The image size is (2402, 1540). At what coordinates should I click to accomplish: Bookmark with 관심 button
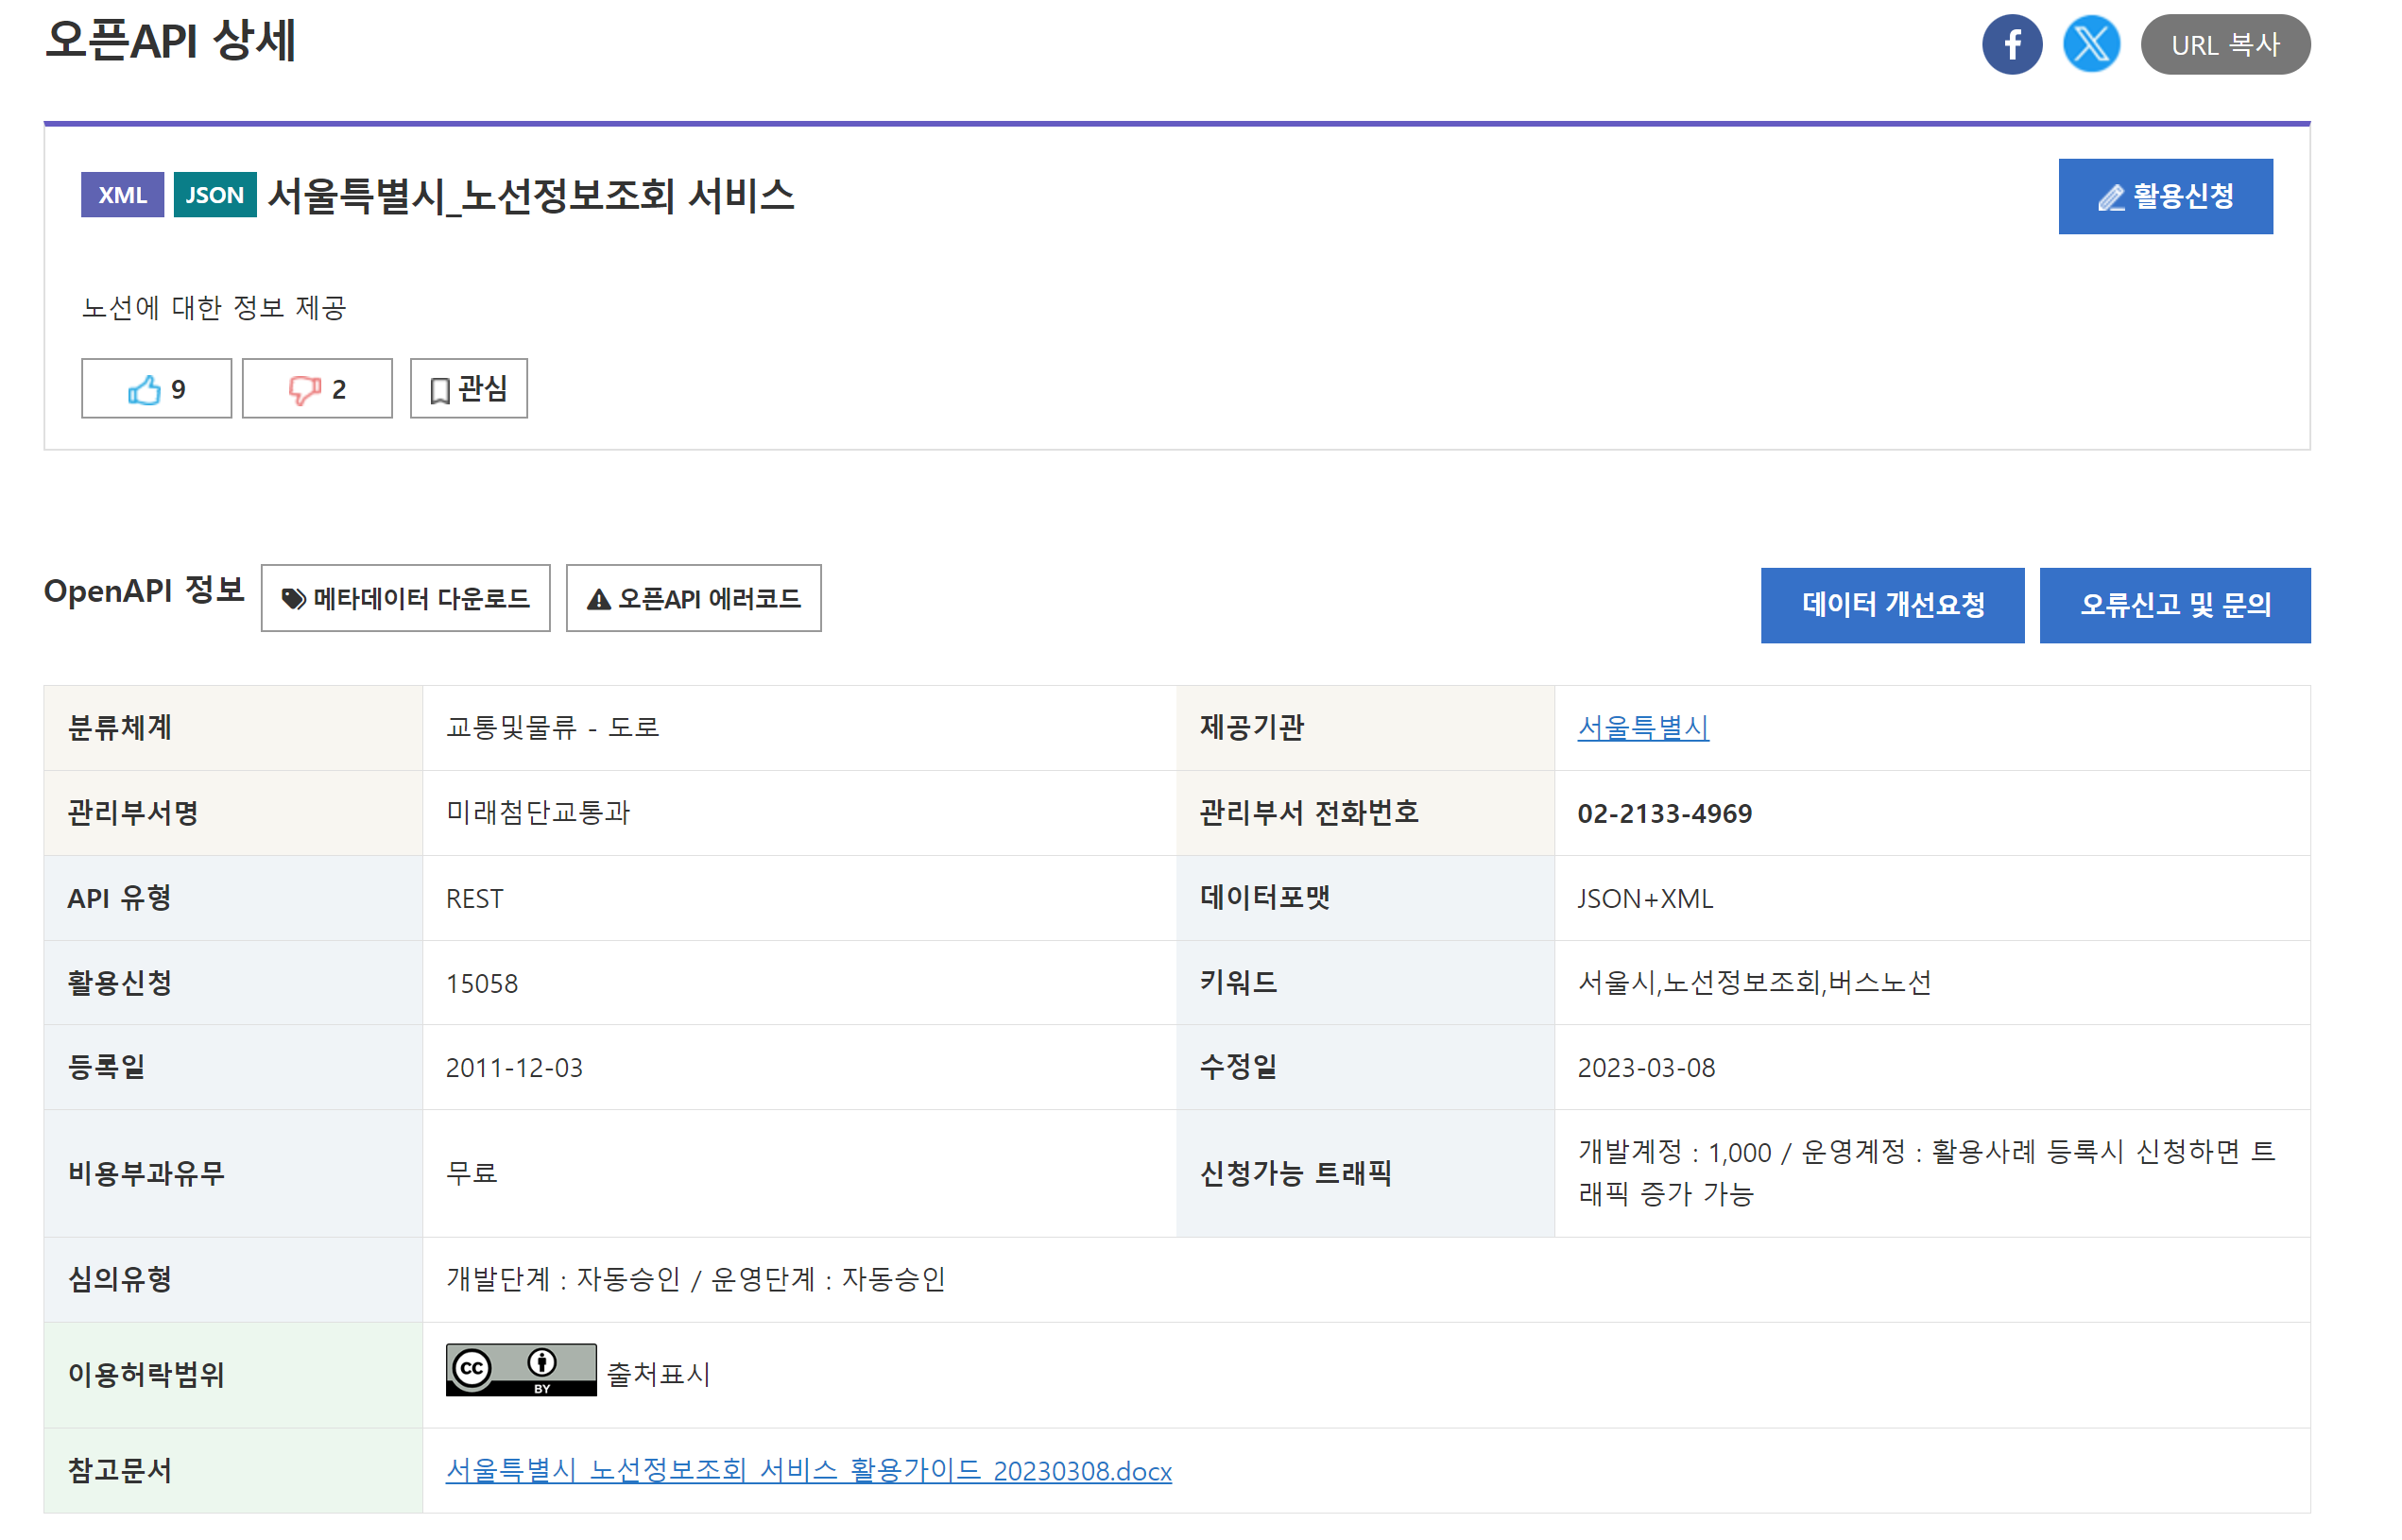[468, 389]
